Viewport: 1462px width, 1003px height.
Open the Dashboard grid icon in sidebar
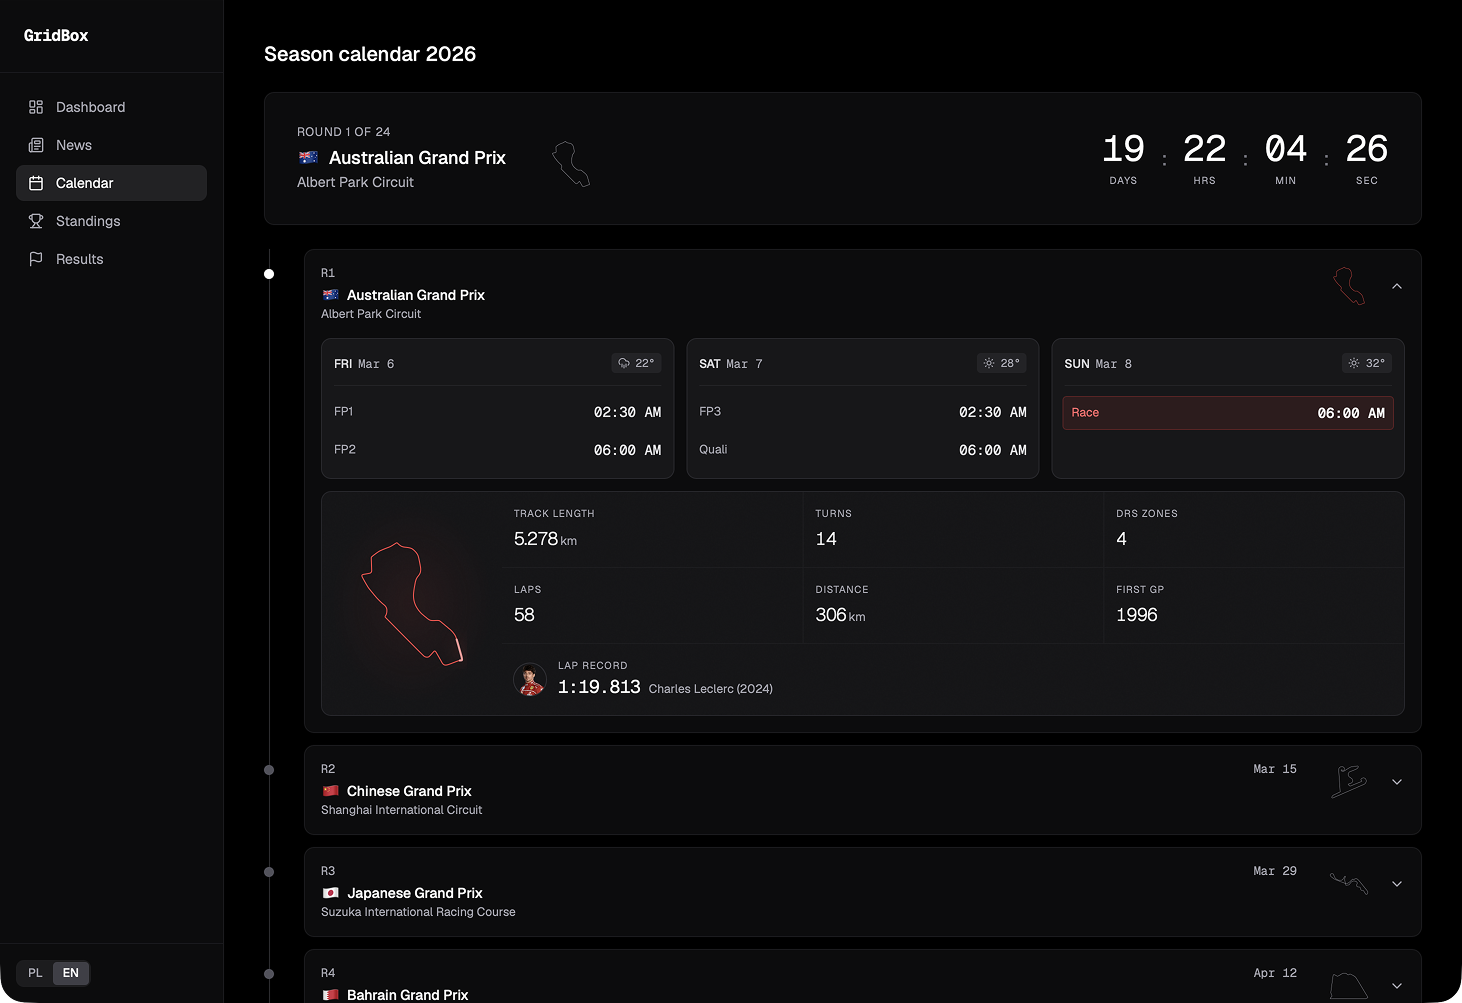(36, 106)
